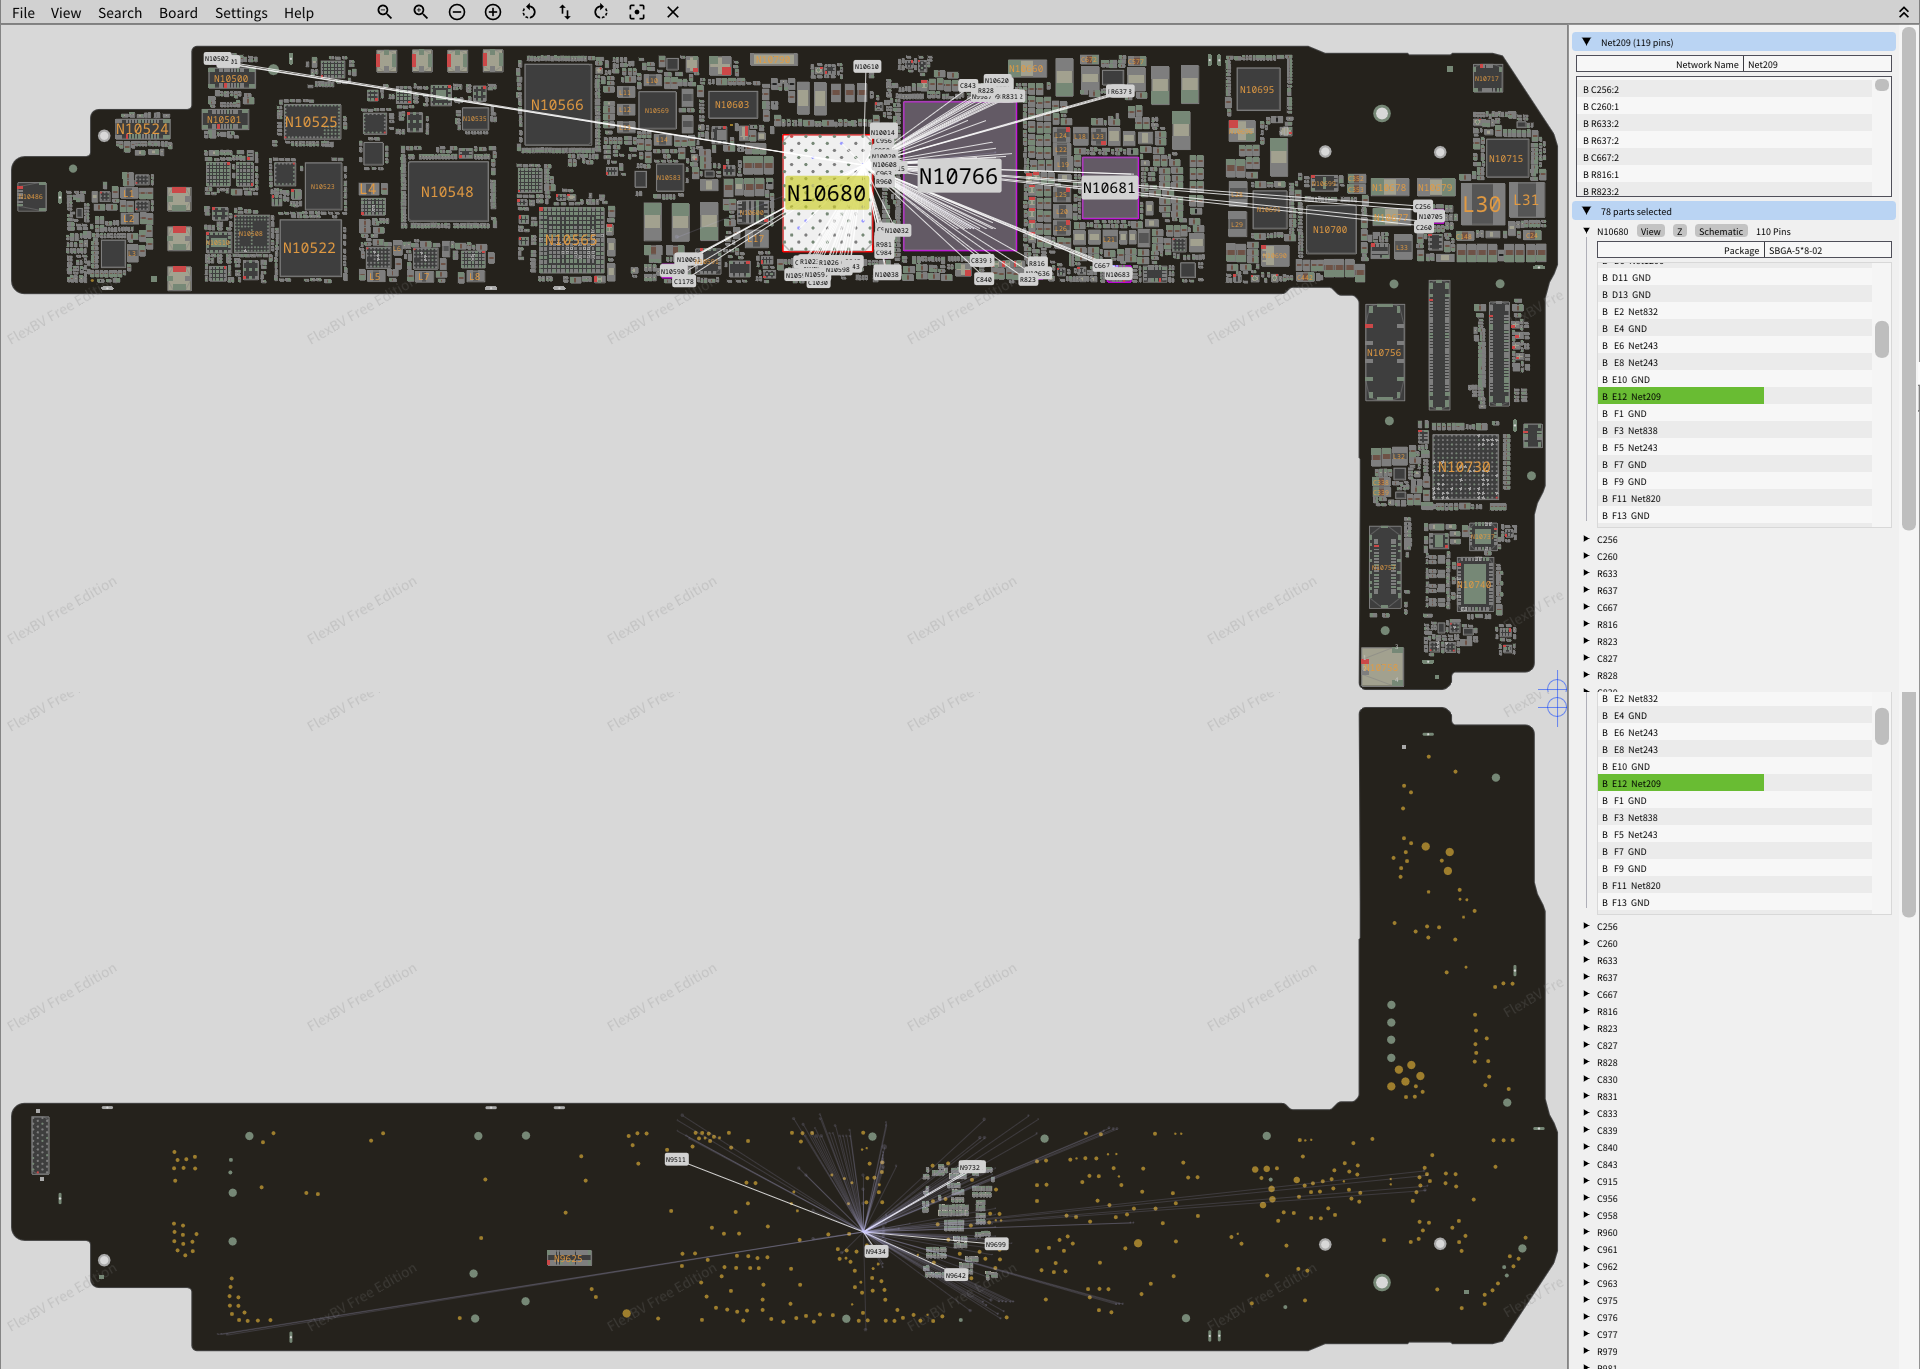
Task: Rotate board counter-clockwise
Action: [x=529, y=12]
